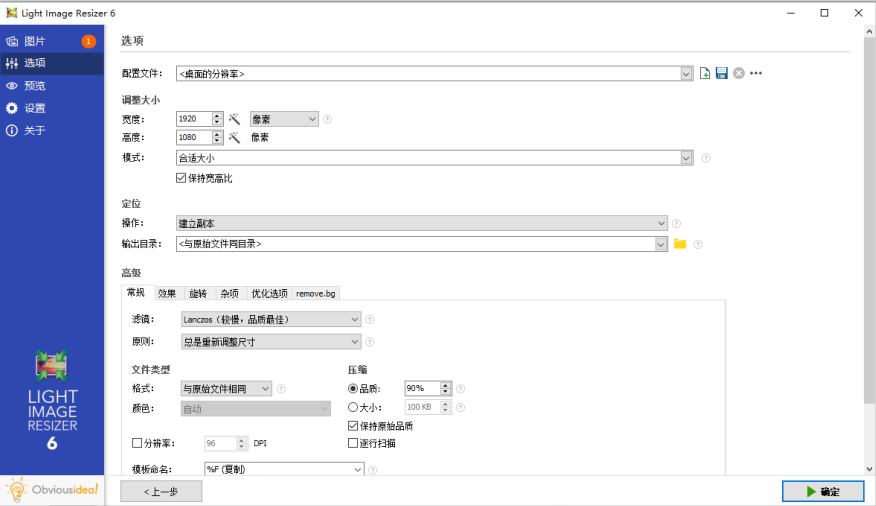Switch to the 杂项 tab
876x506 pixels.
(230, 294)
